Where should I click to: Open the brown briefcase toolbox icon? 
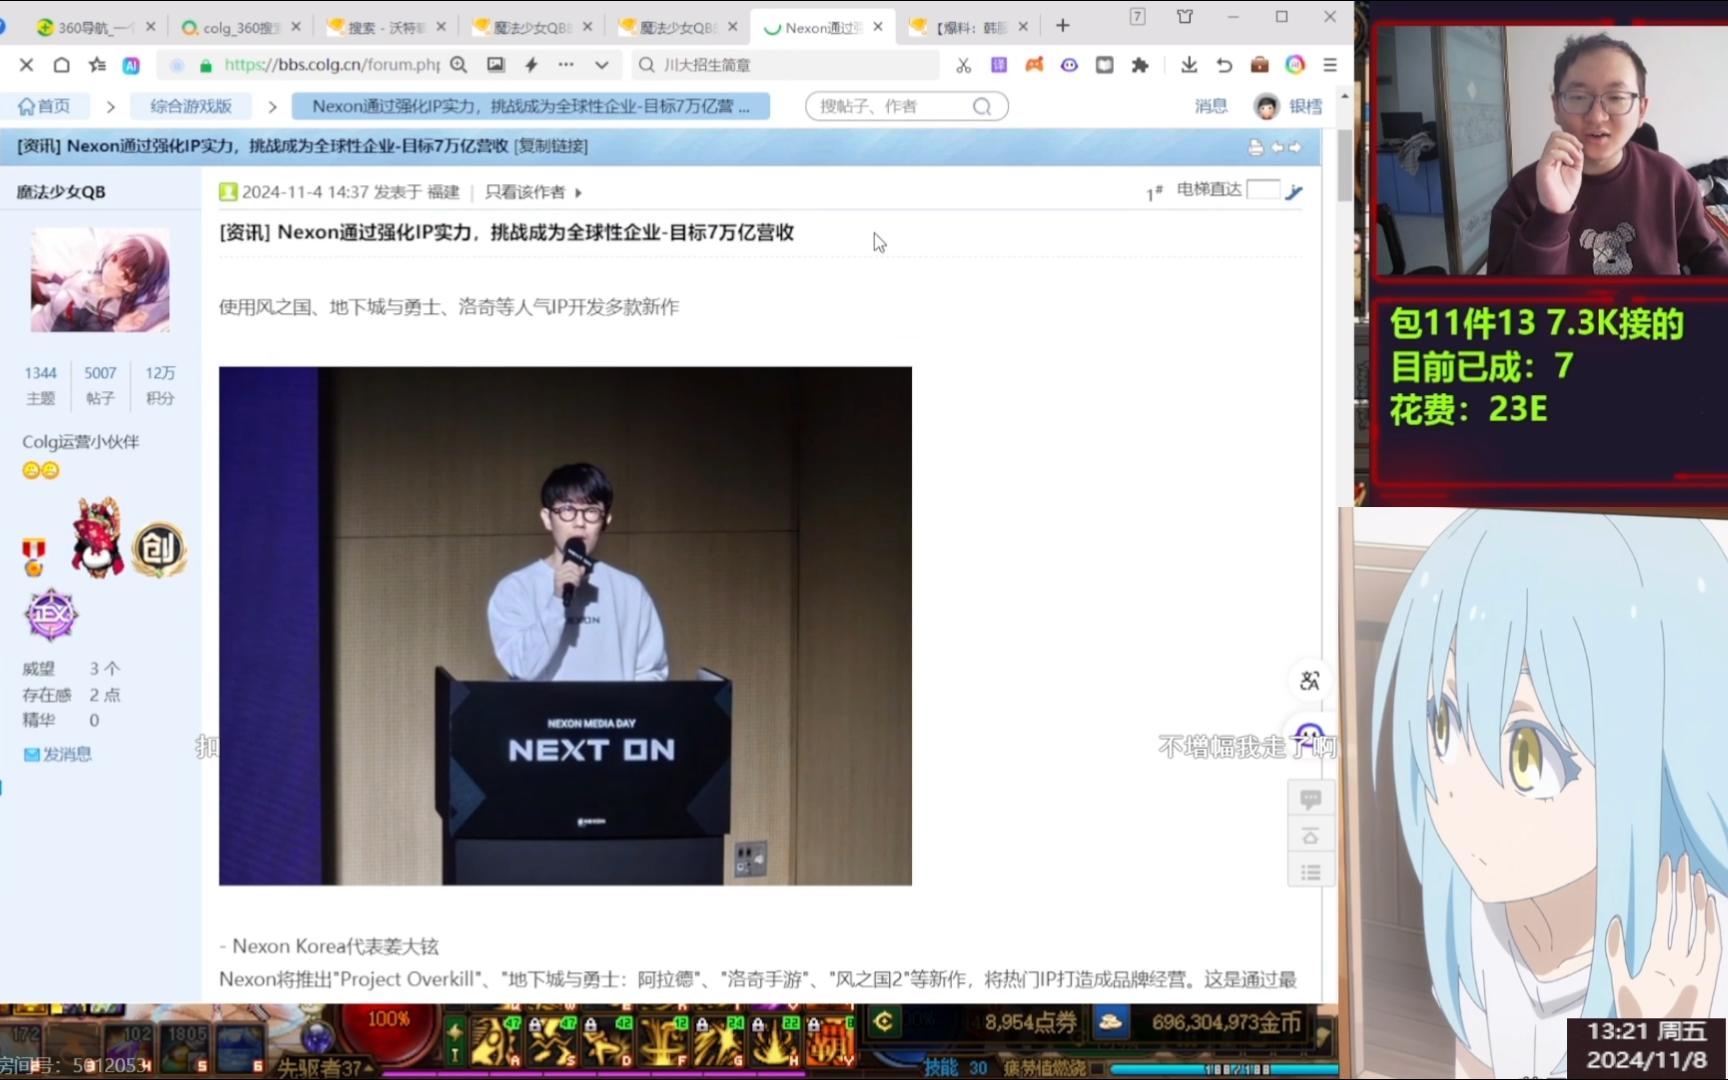1260,65
